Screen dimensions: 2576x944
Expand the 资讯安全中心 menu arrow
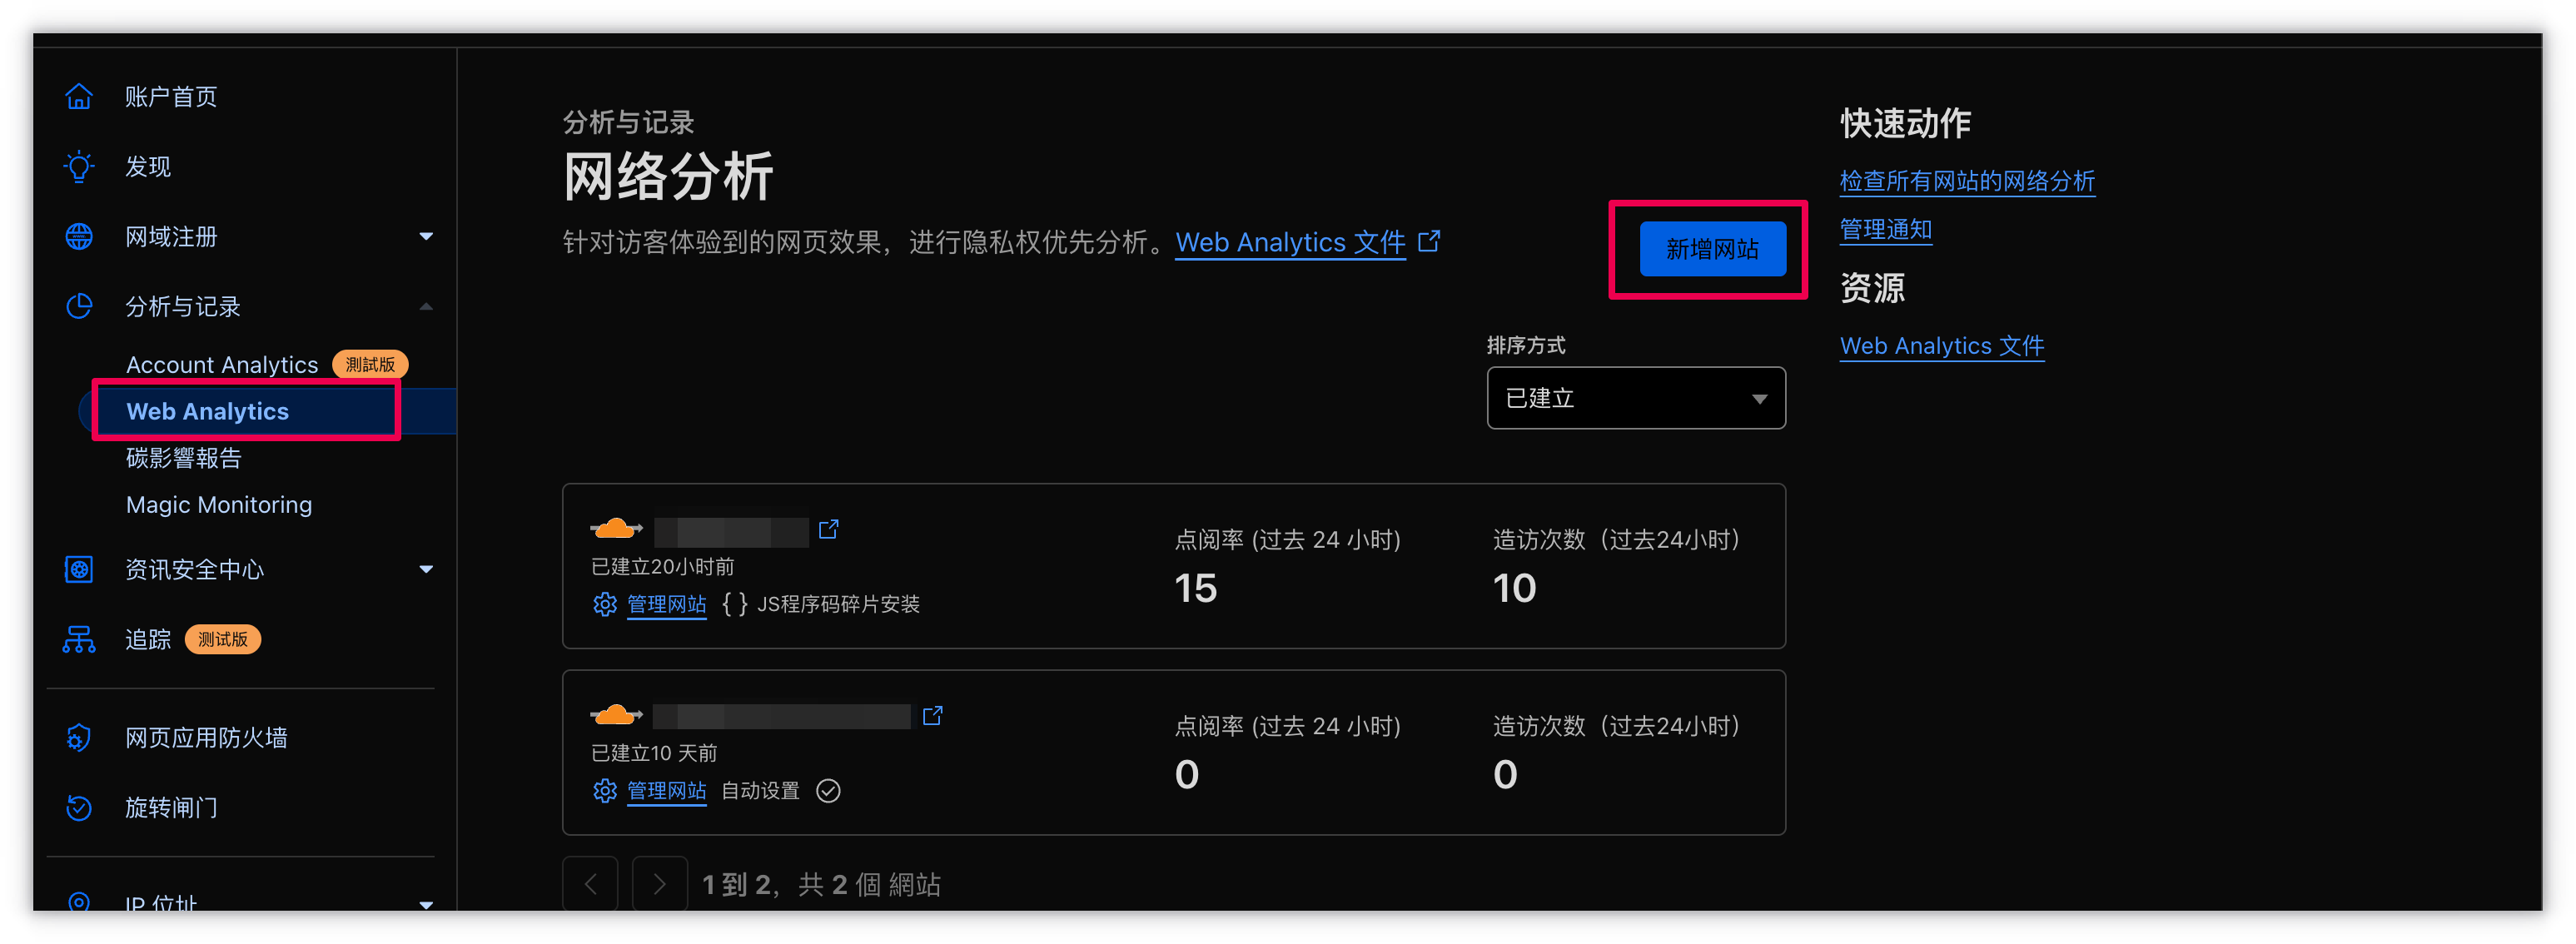(426, 569)
